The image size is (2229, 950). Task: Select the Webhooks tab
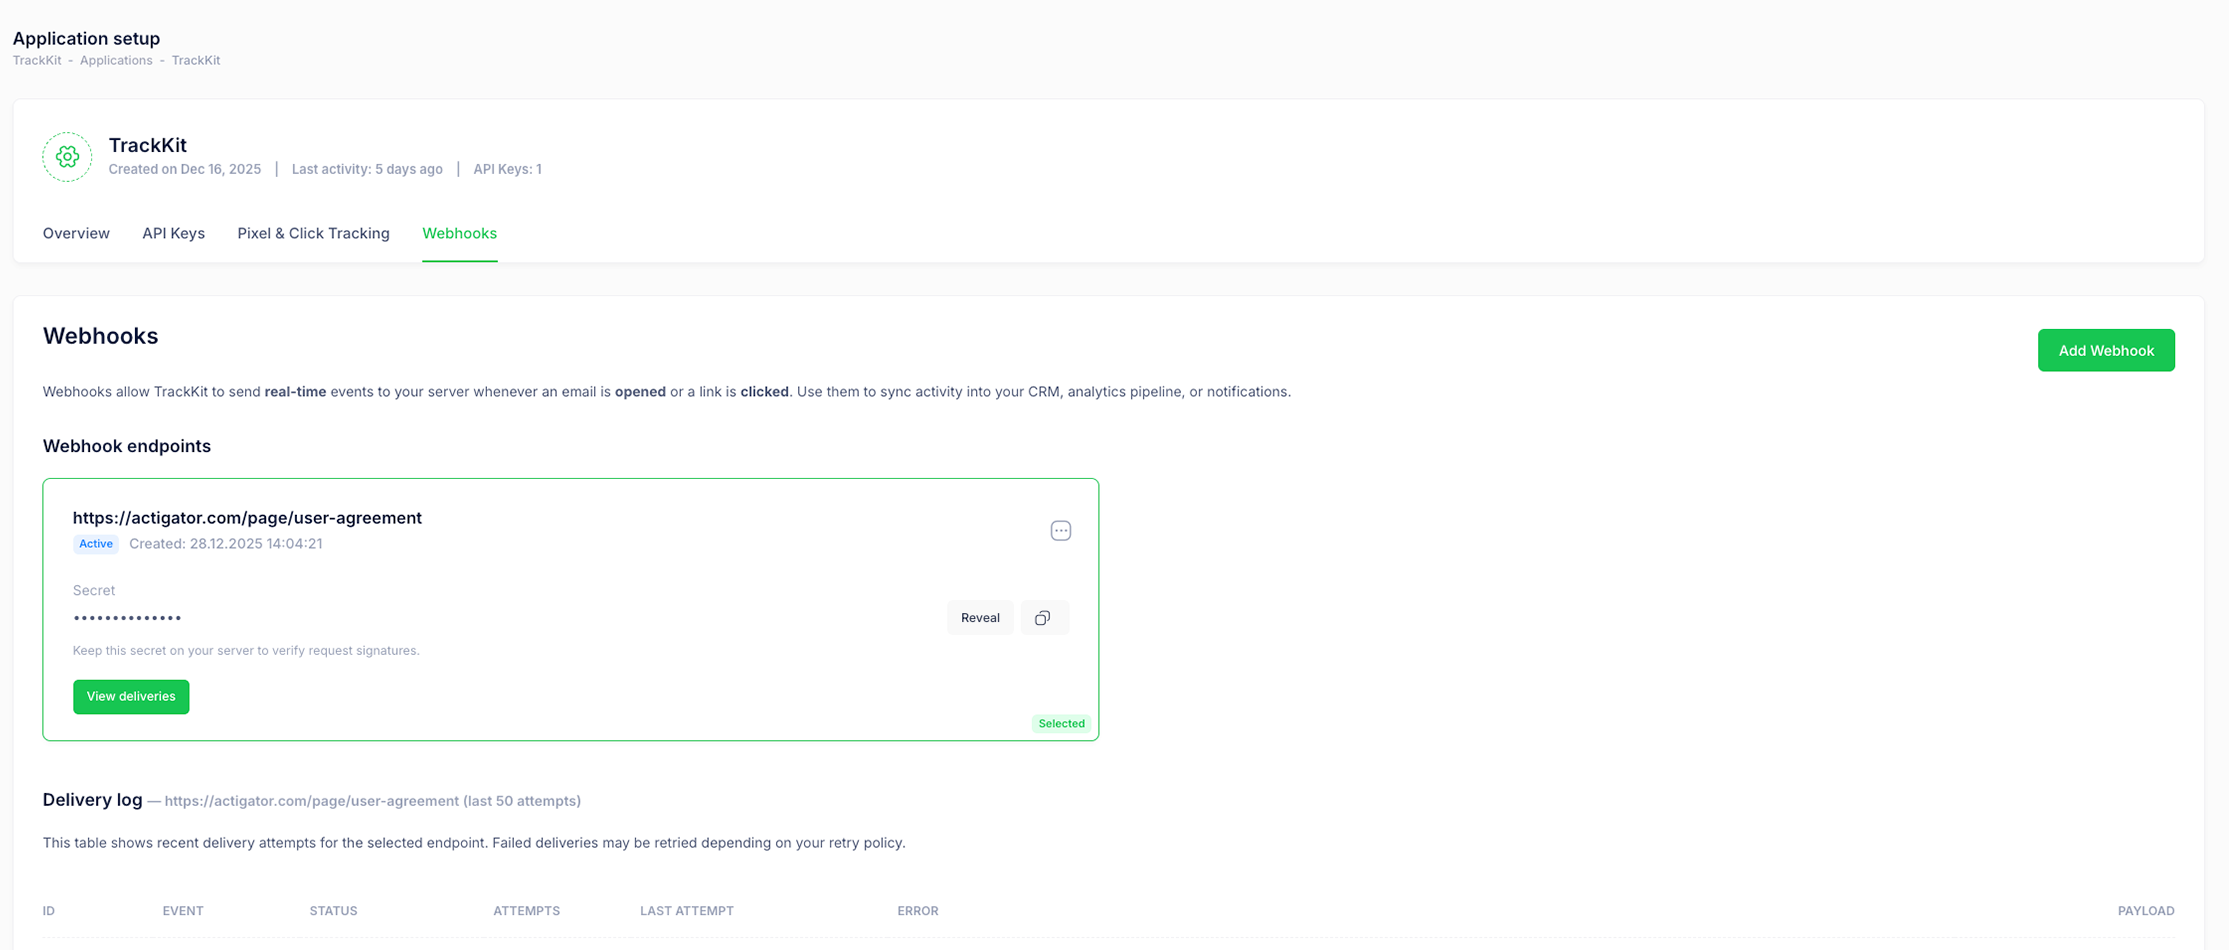pos(459,233)
